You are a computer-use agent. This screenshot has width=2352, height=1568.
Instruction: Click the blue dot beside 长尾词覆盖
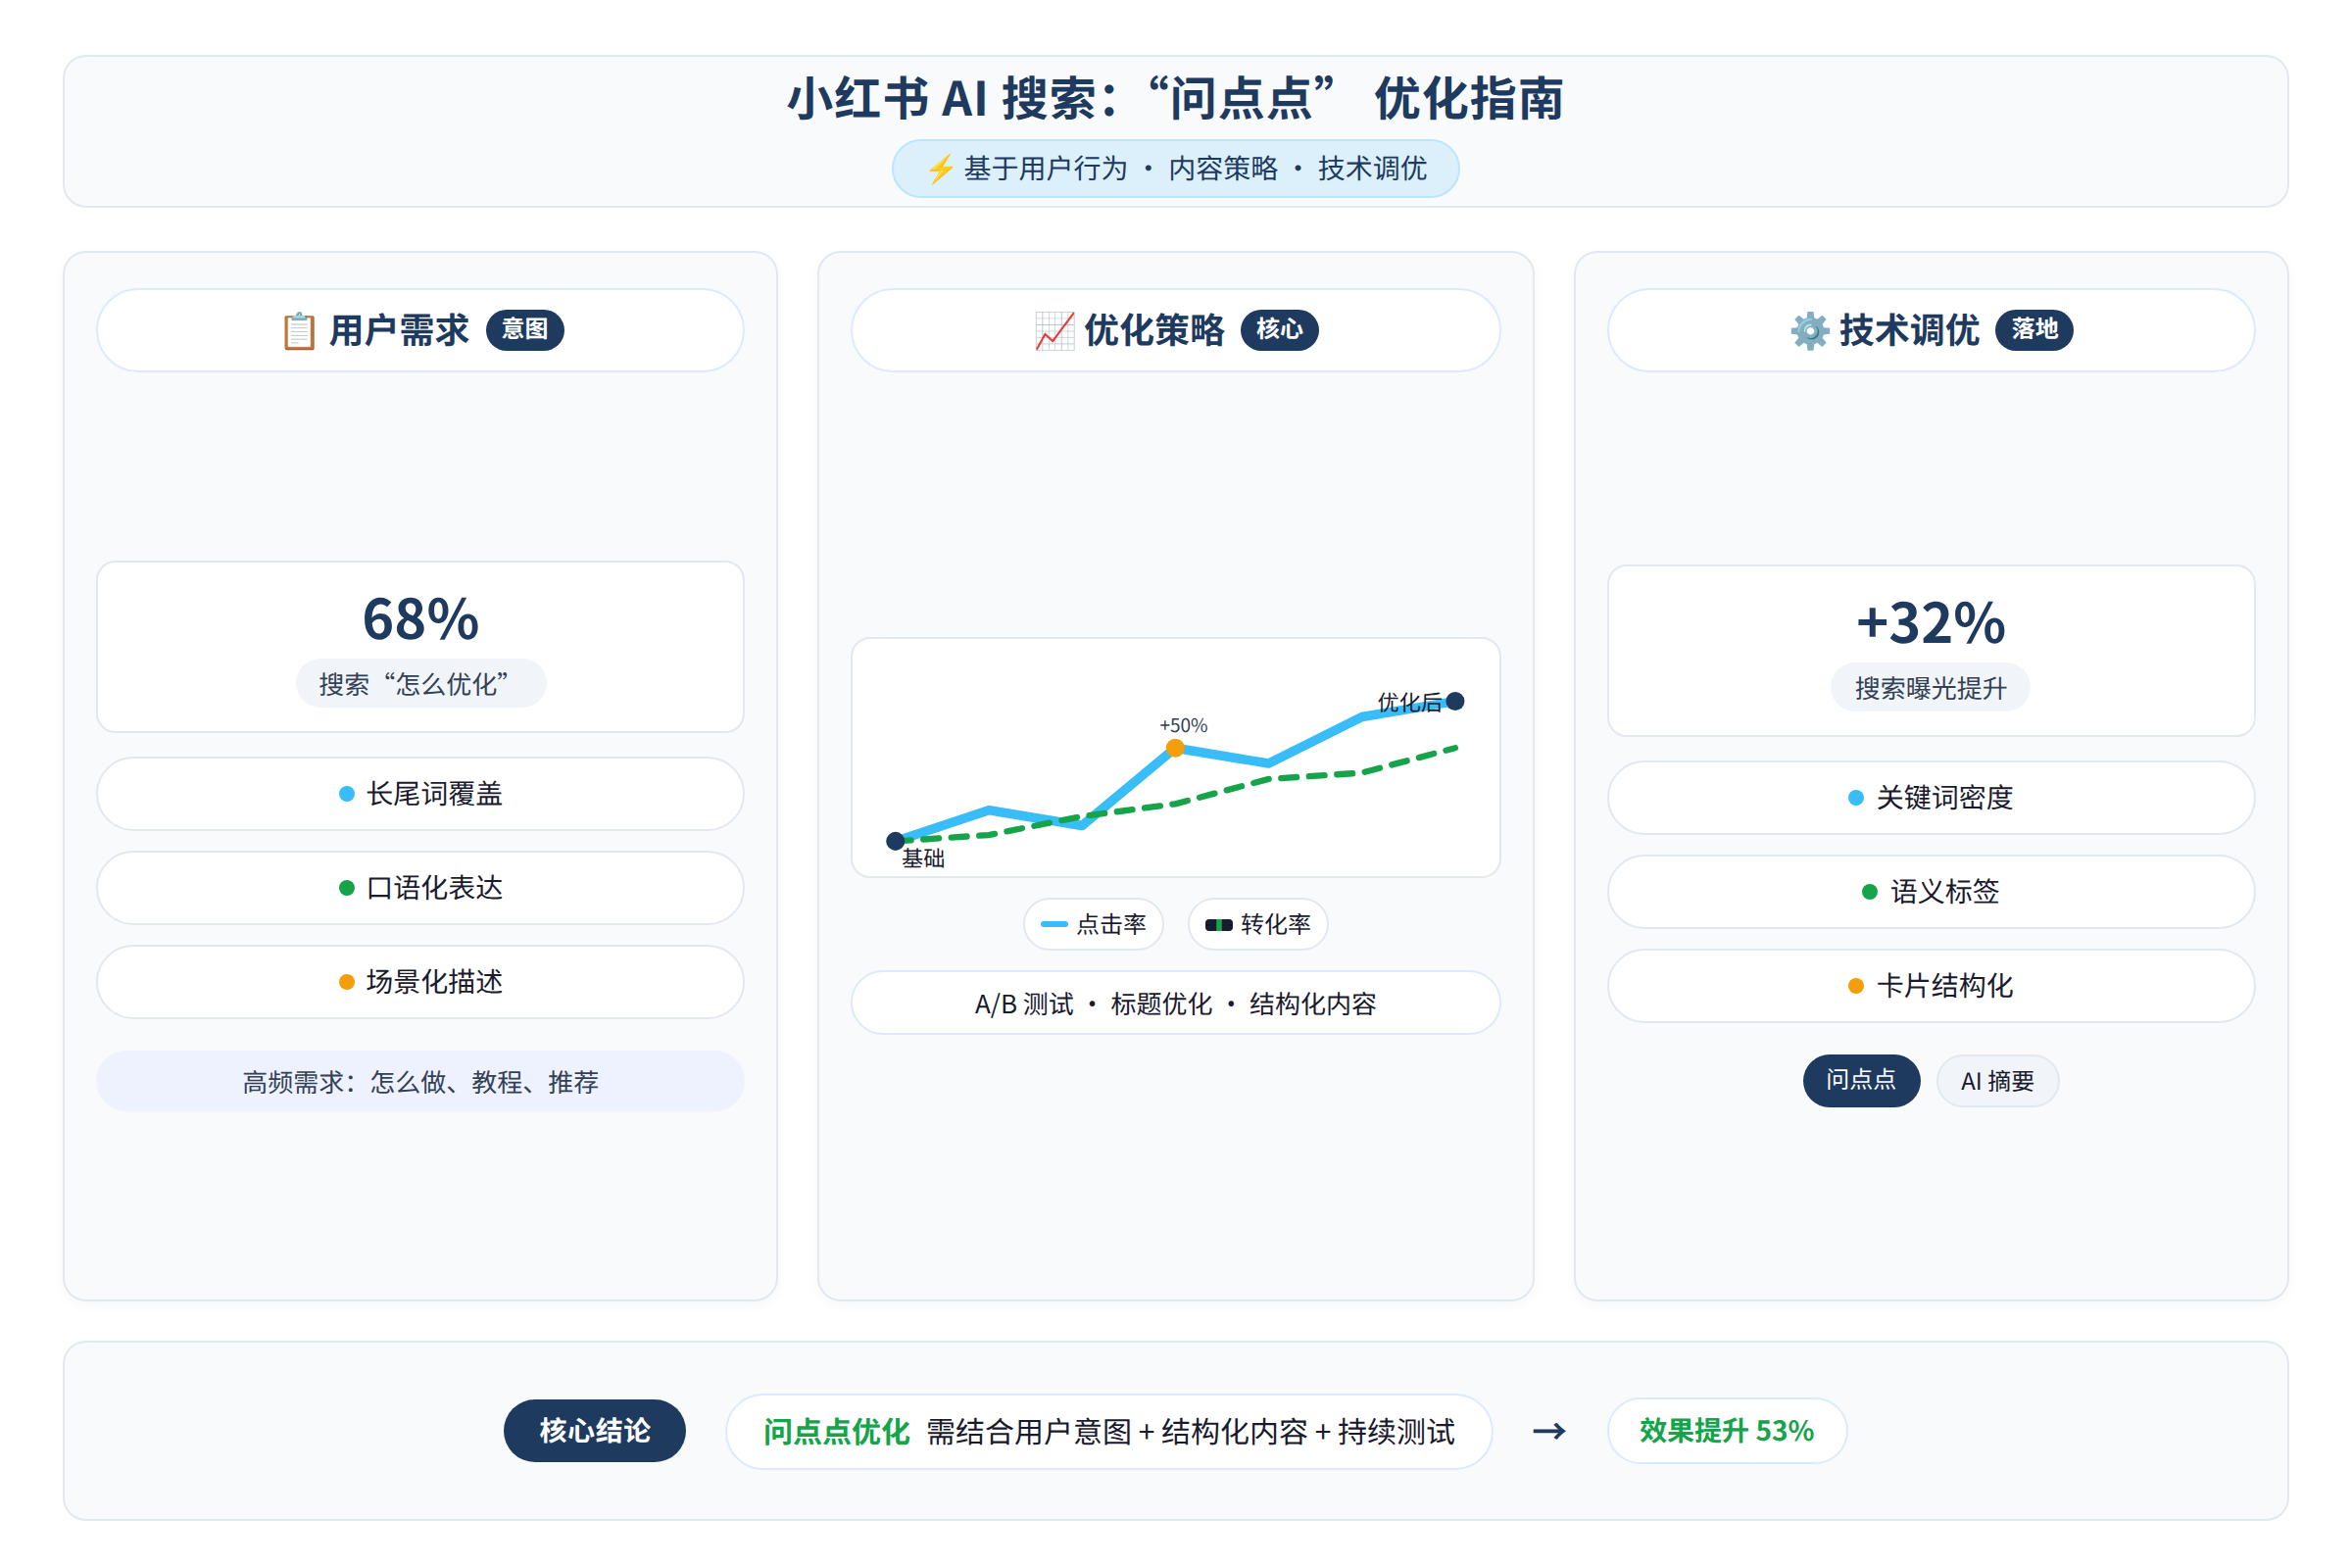coord(347,794)
